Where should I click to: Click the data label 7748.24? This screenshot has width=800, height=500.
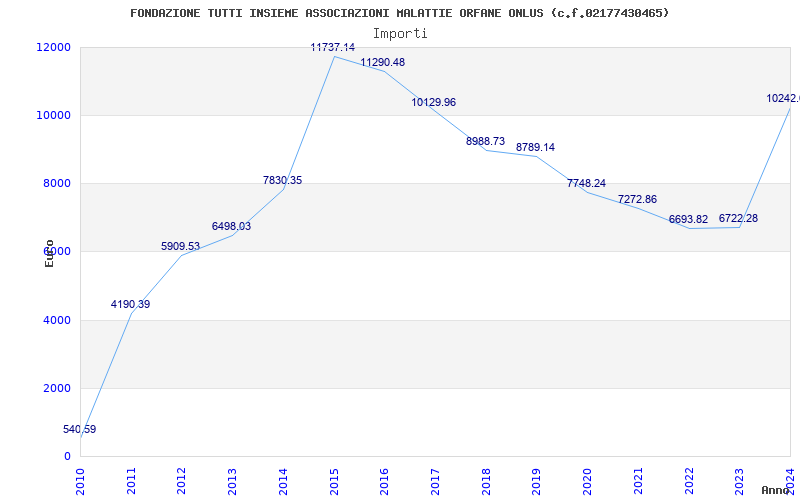pos(586,183)
